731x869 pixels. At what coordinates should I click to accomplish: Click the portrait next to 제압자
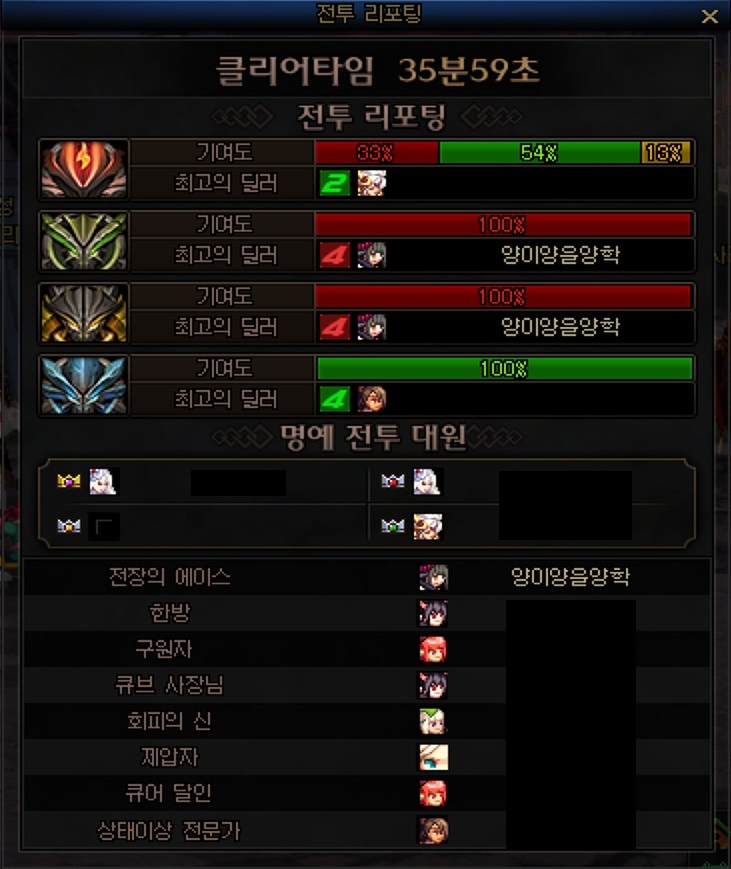tap(433, 757)
